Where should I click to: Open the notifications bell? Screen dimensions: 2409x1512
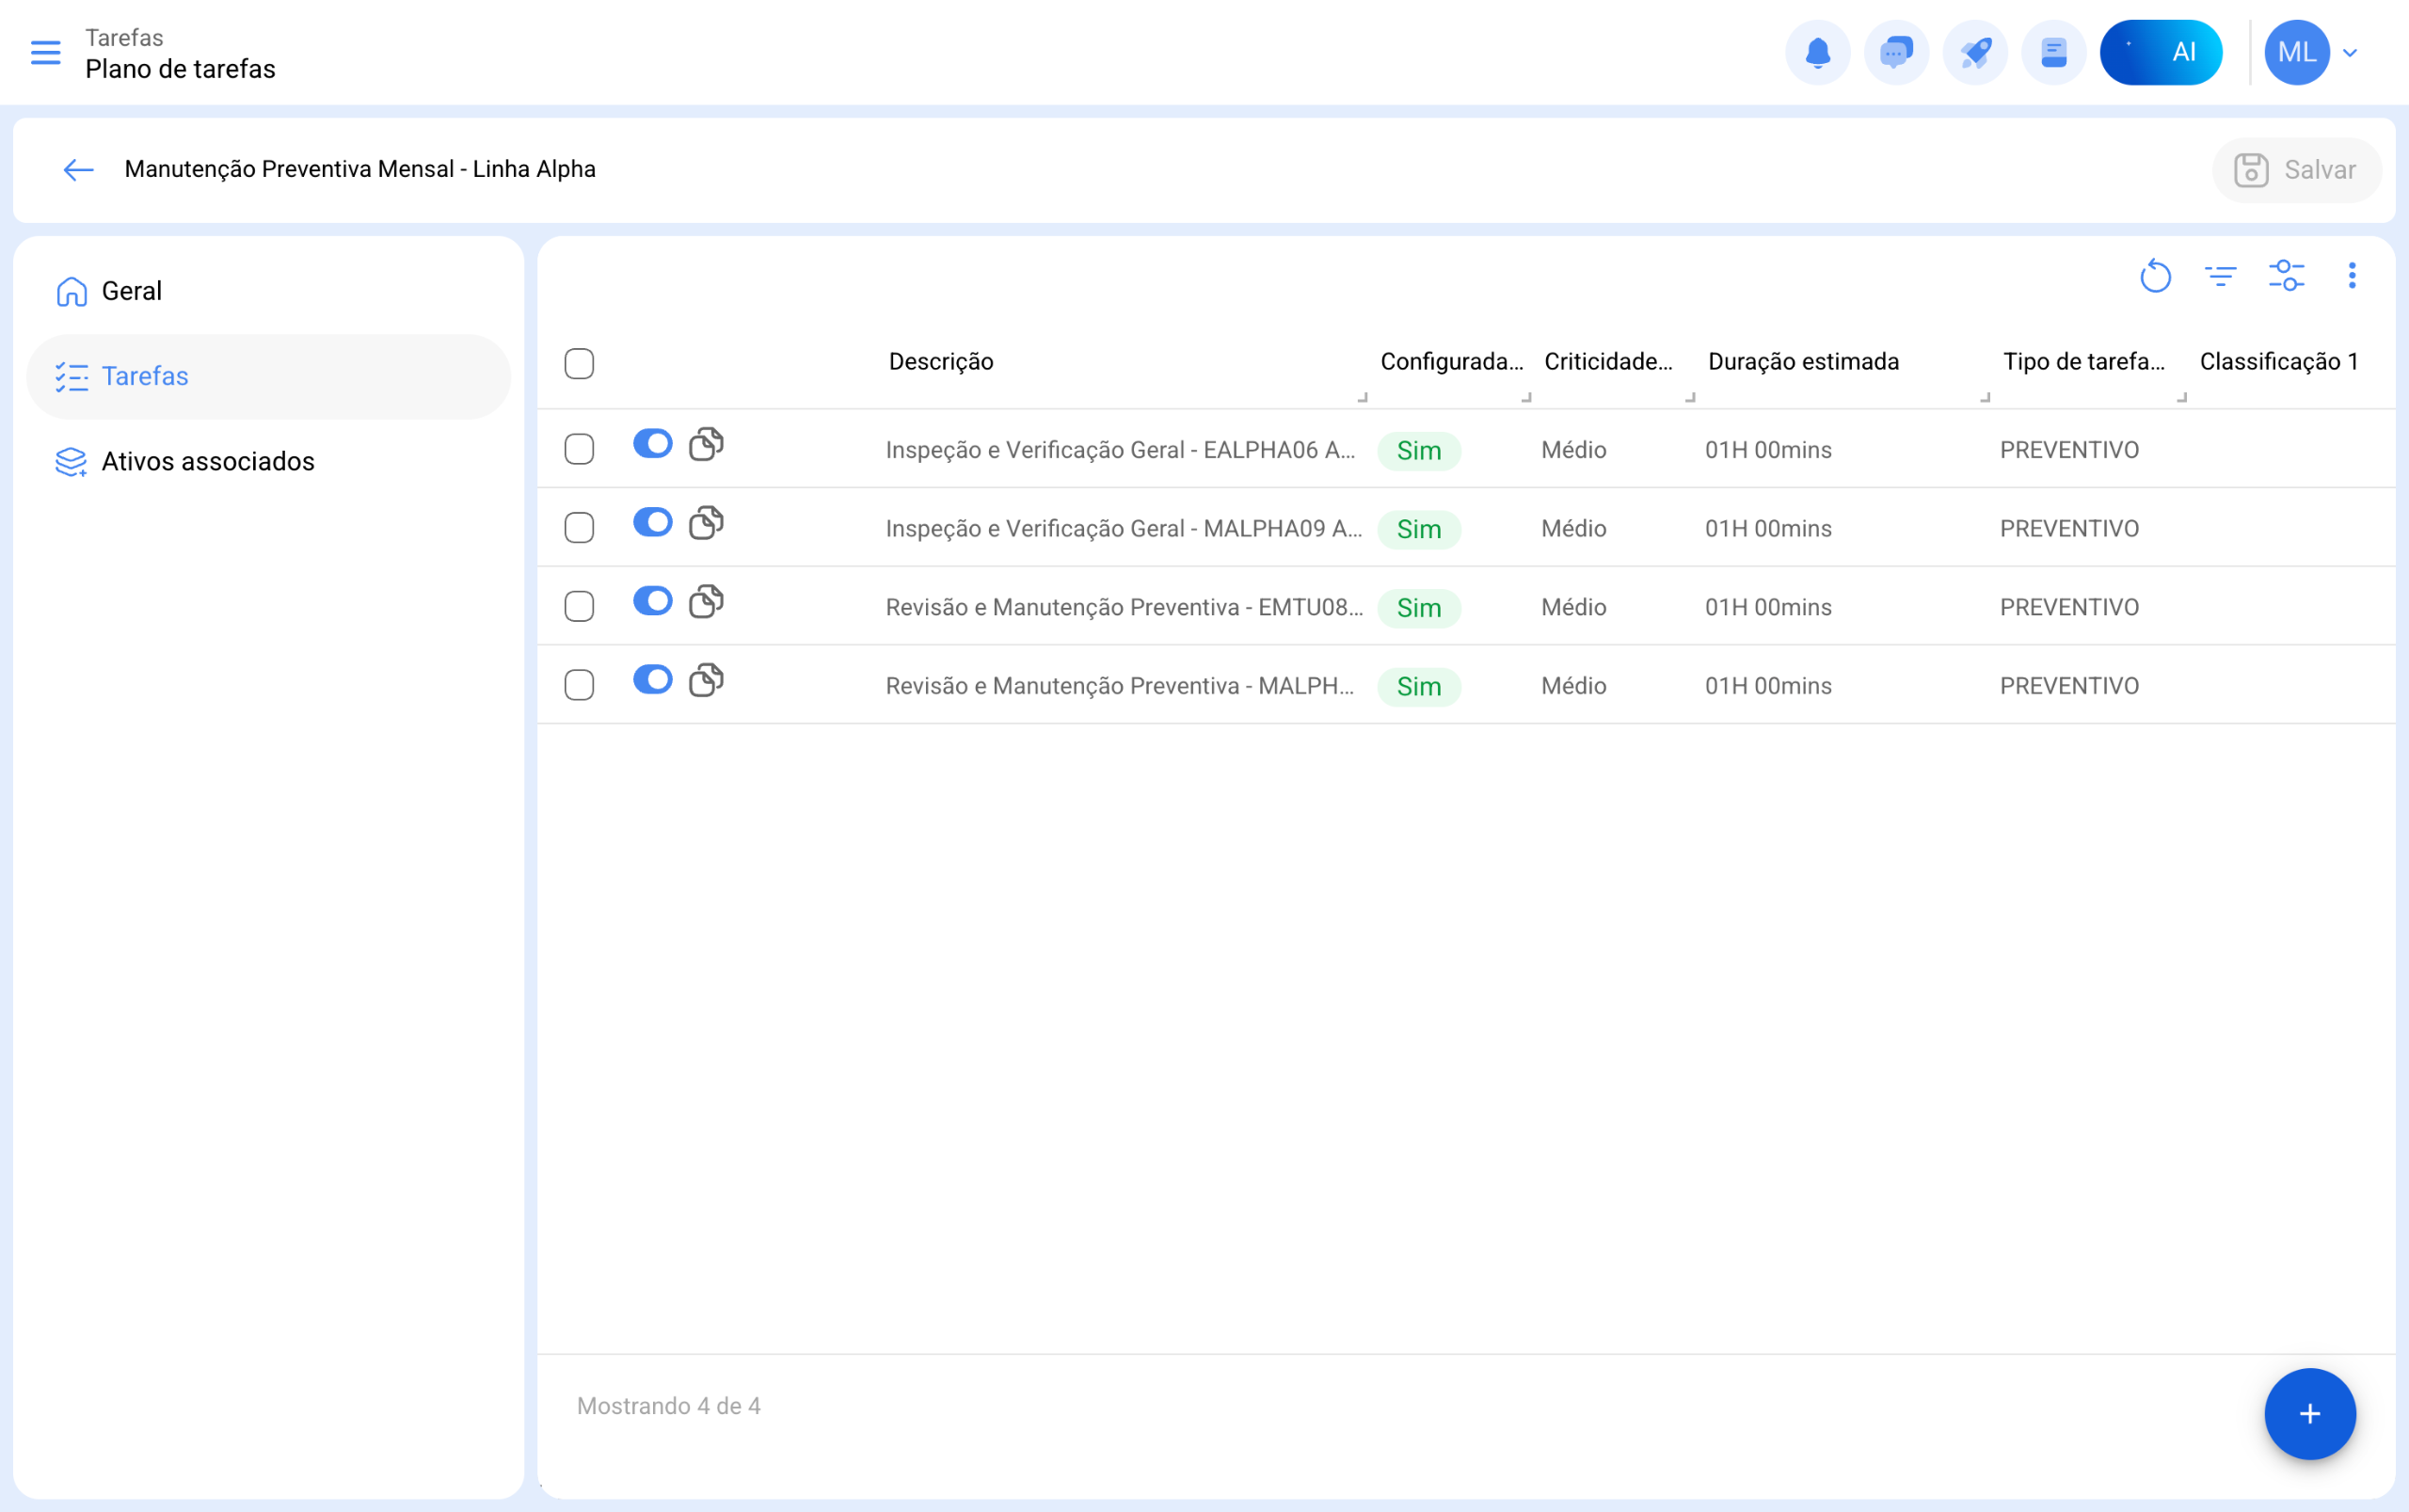(x=1817, y=53)
